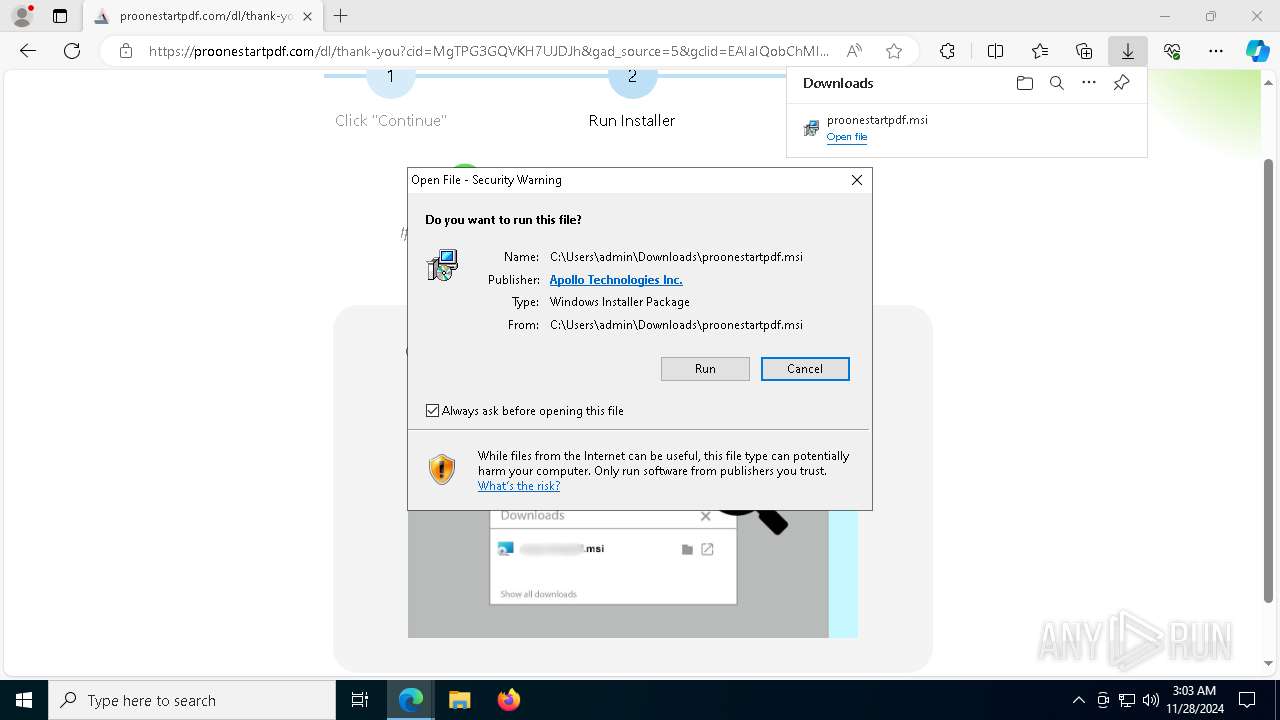Screen dimensions: 1280x720
Task: Click Cancel in the security warning dialog
Action: click(805, 369)
